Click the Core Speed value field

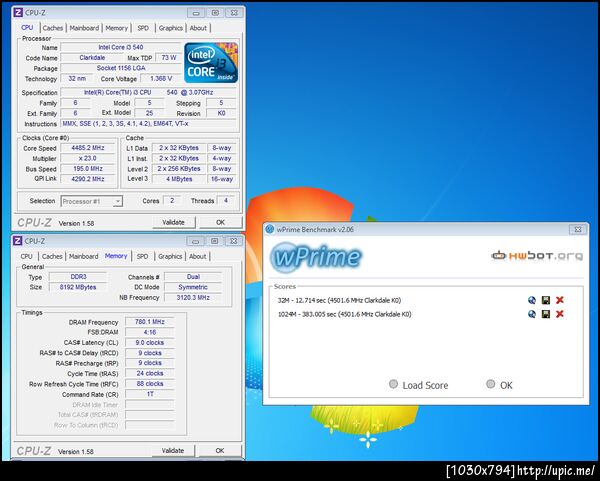pos(88,148)
